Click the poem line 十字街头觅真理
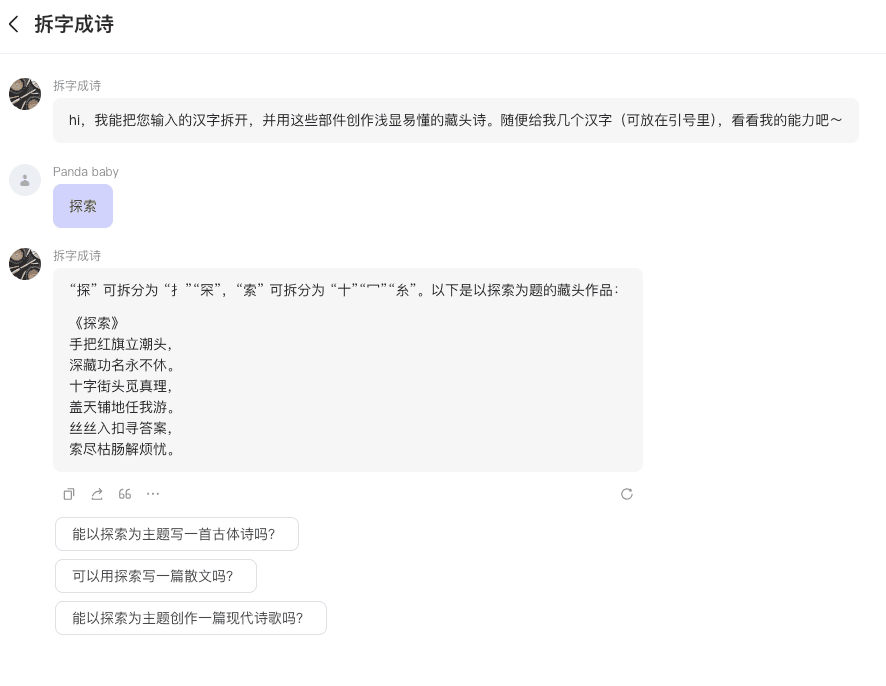Image resolution: width=886 pixels, height=686 pixels. tap(122, 386)
